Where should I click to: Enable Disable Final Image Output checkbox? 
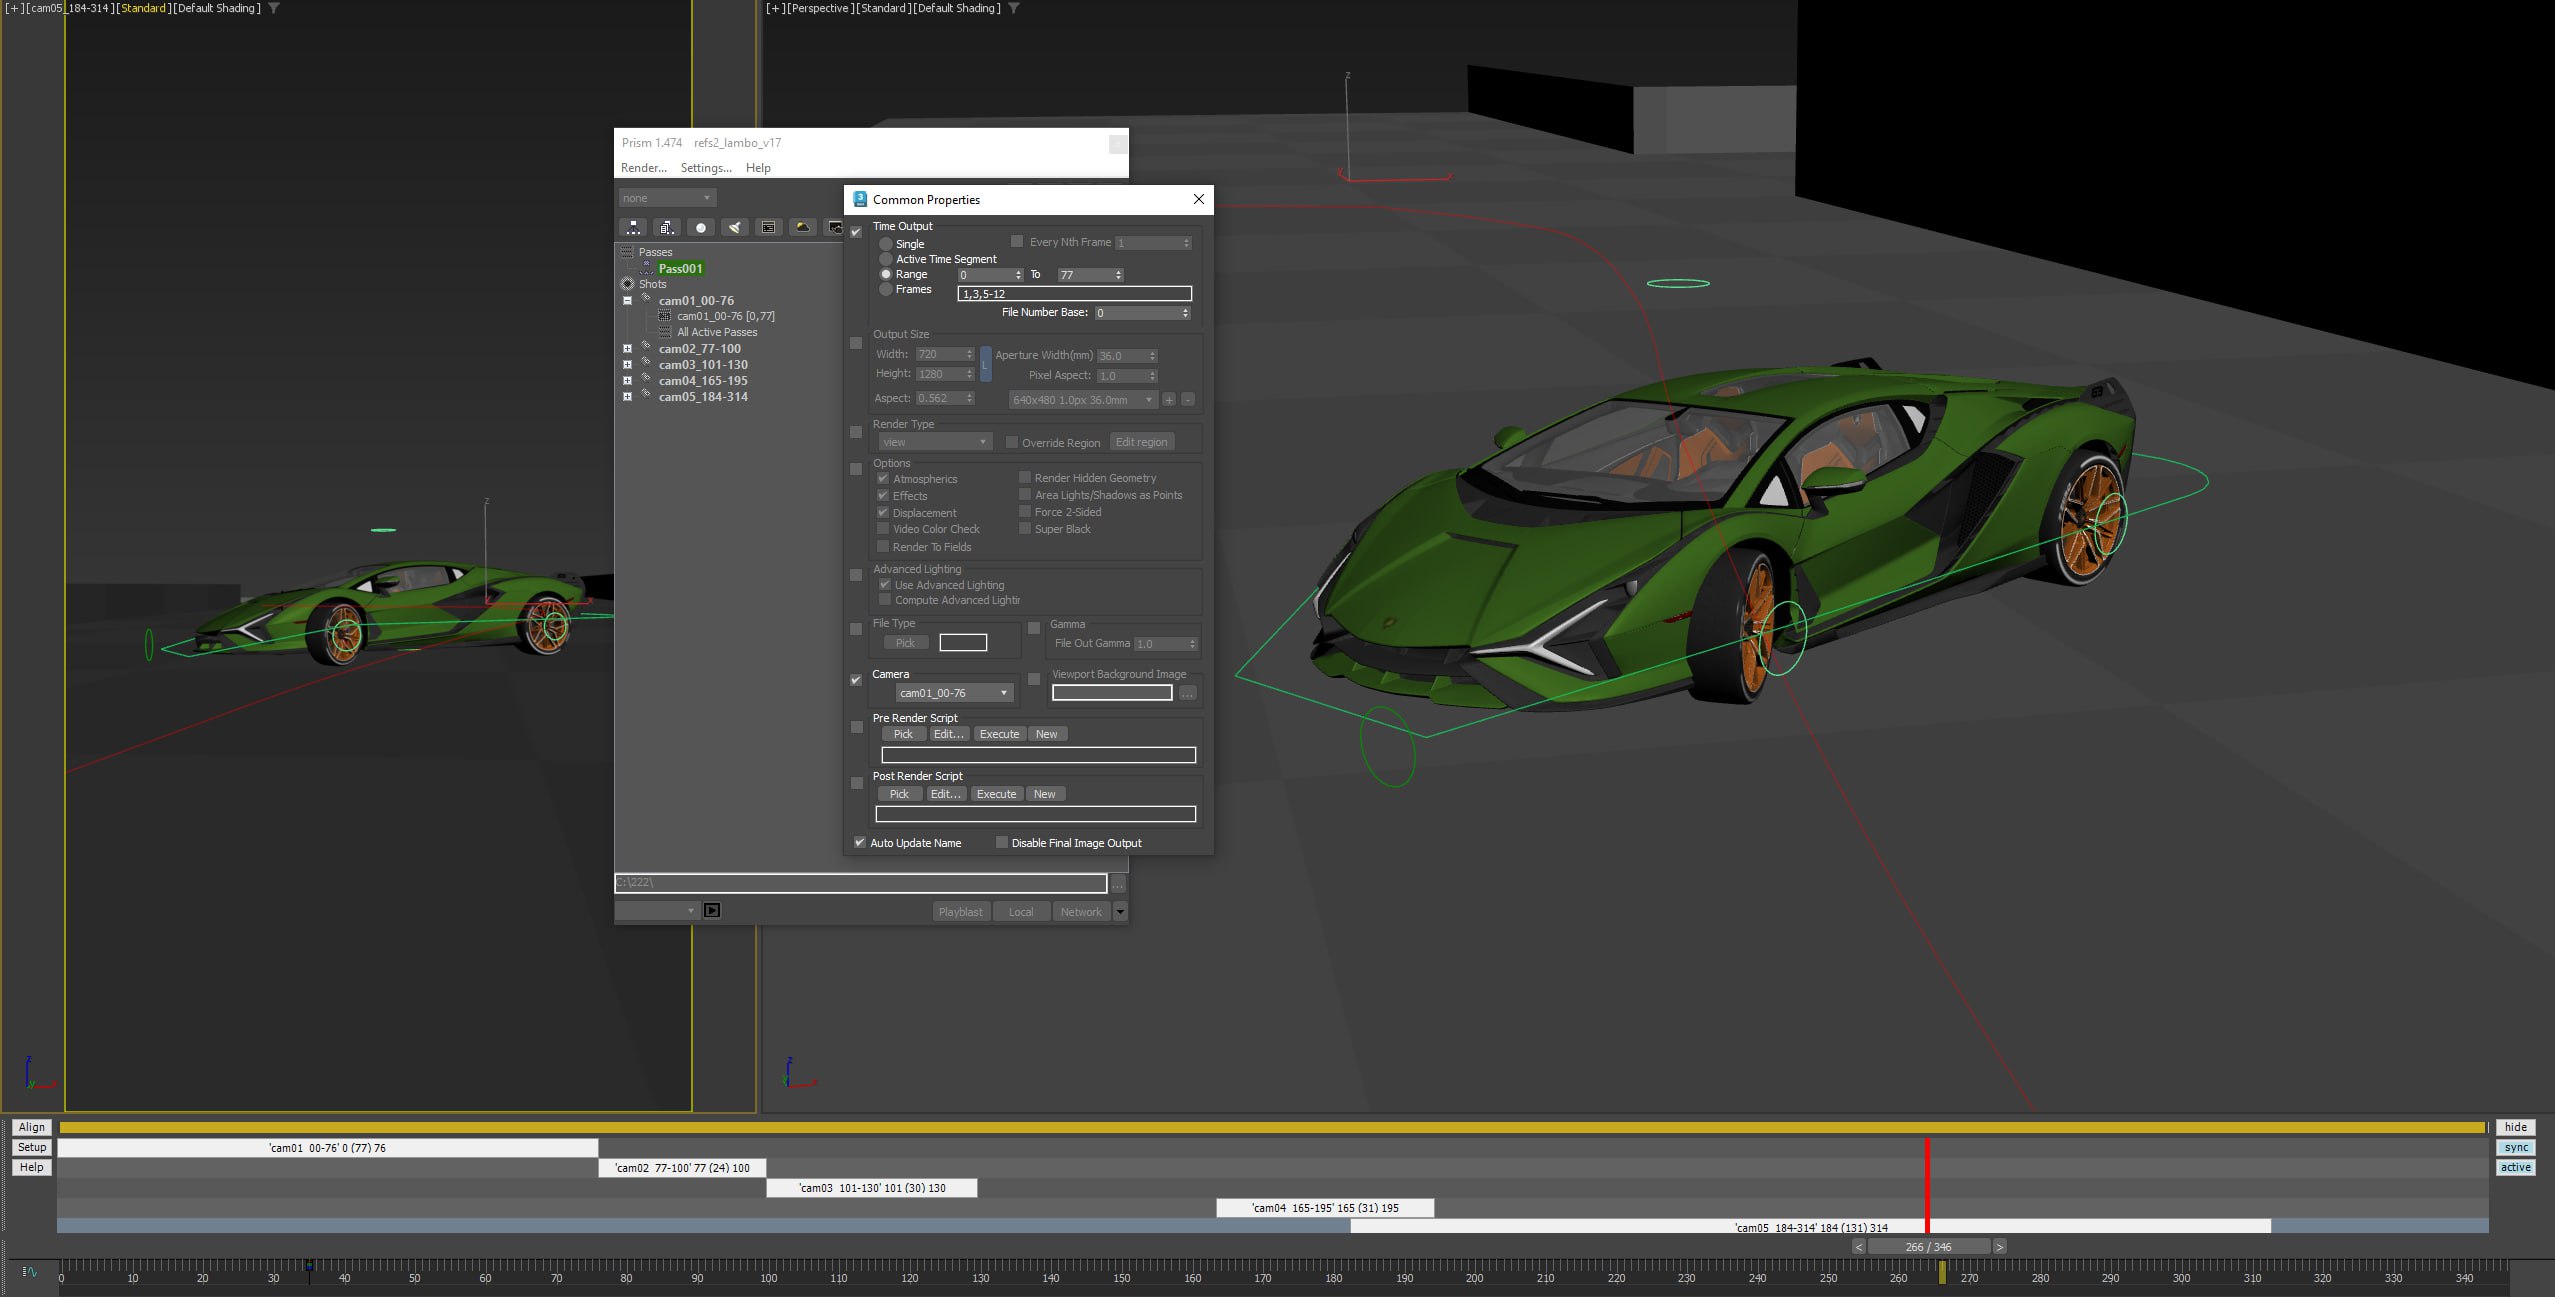[x=1002, y=843]
